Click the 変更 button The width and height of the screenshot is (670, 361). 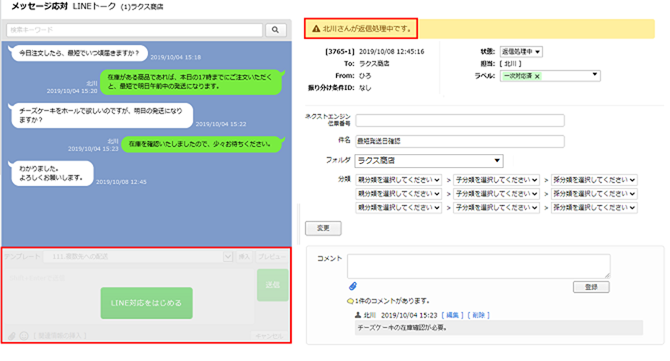[323, 228]
